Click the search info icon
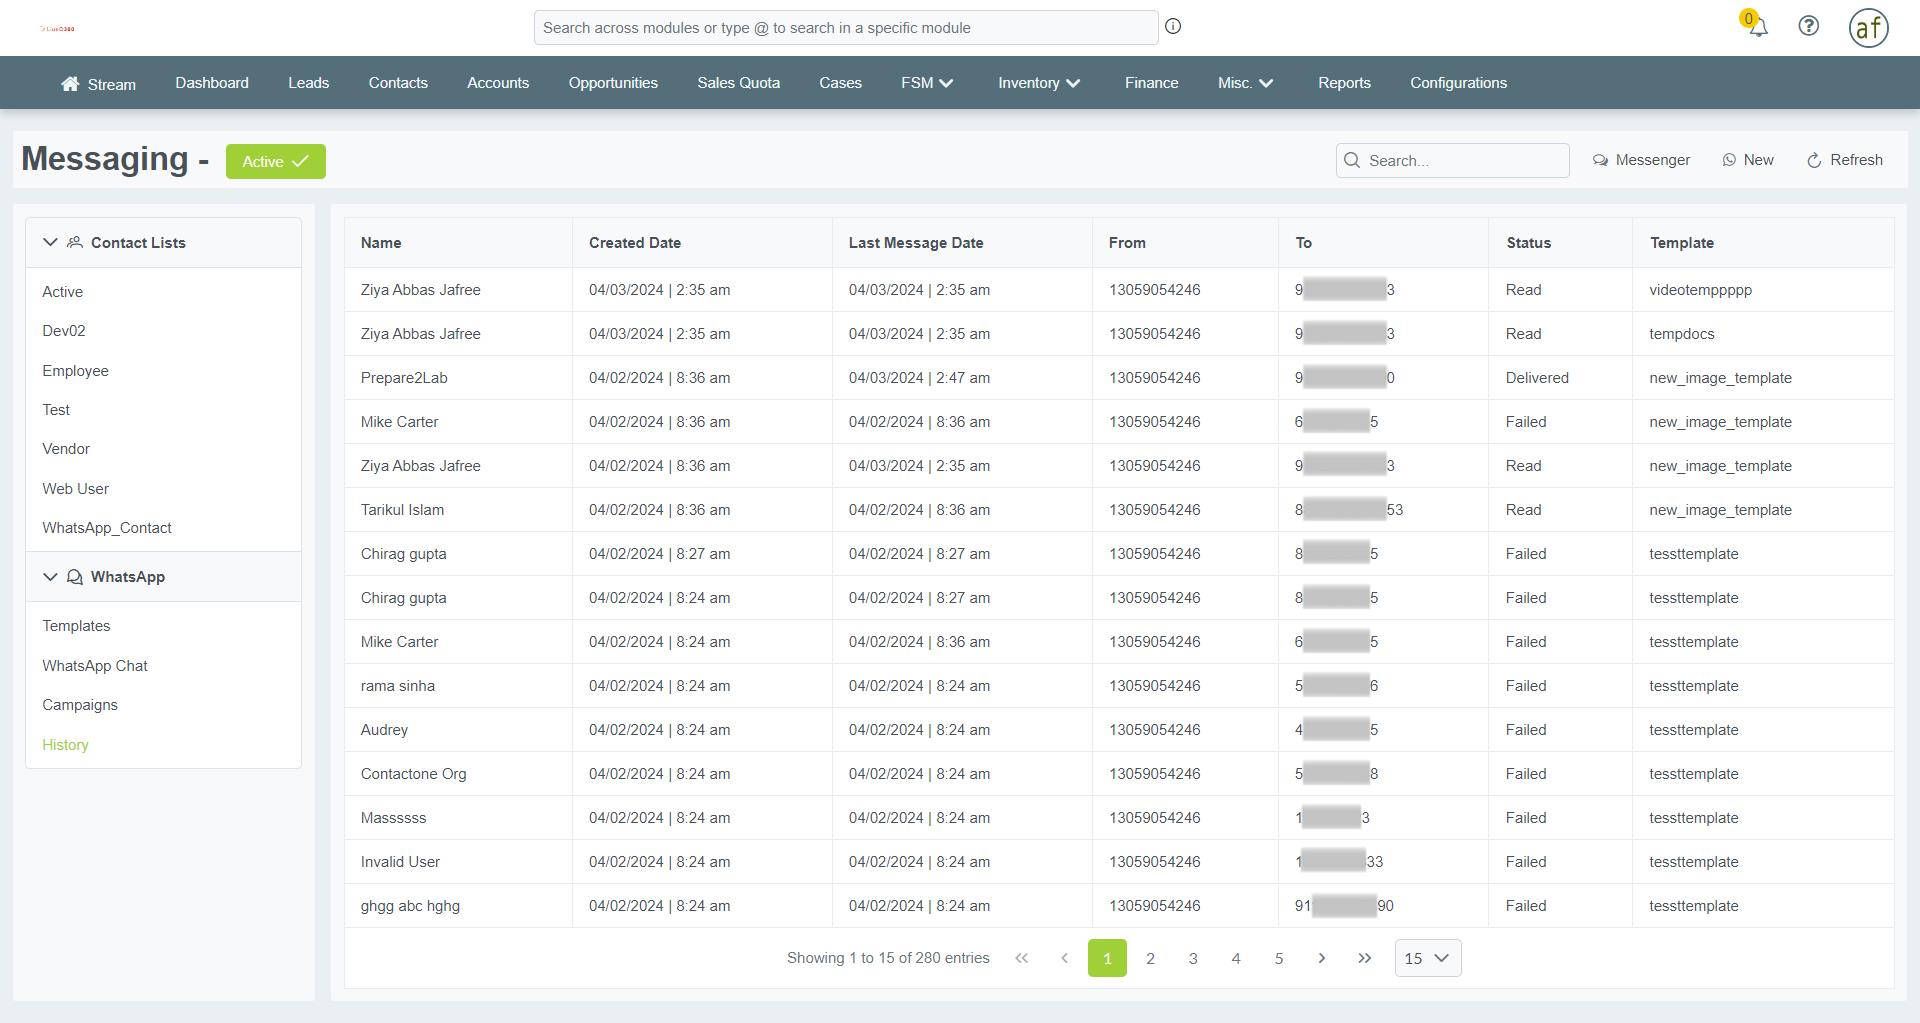 click(1173, 27)
